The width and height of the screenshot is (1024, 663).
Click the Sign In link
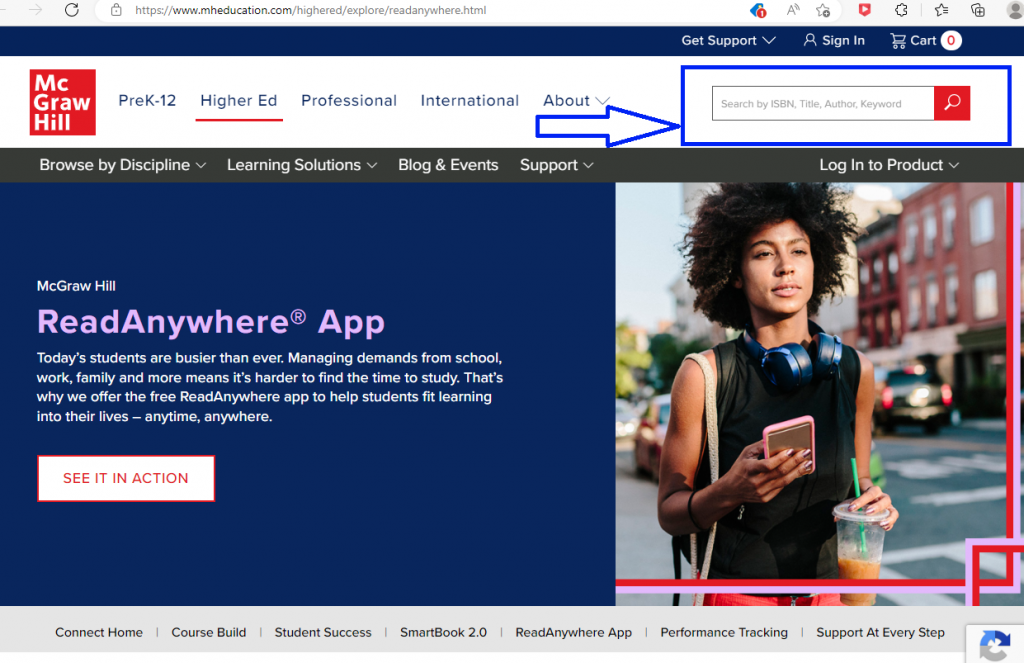click(x=834, y=41)
